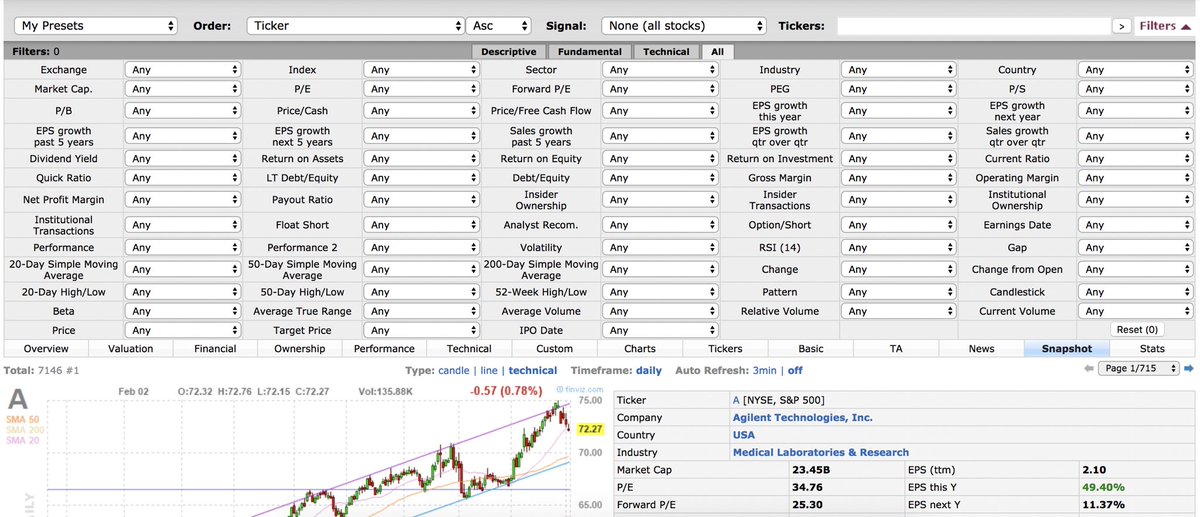Open the Charts view tab
The image size is (1200, 517).
[640, 349]
